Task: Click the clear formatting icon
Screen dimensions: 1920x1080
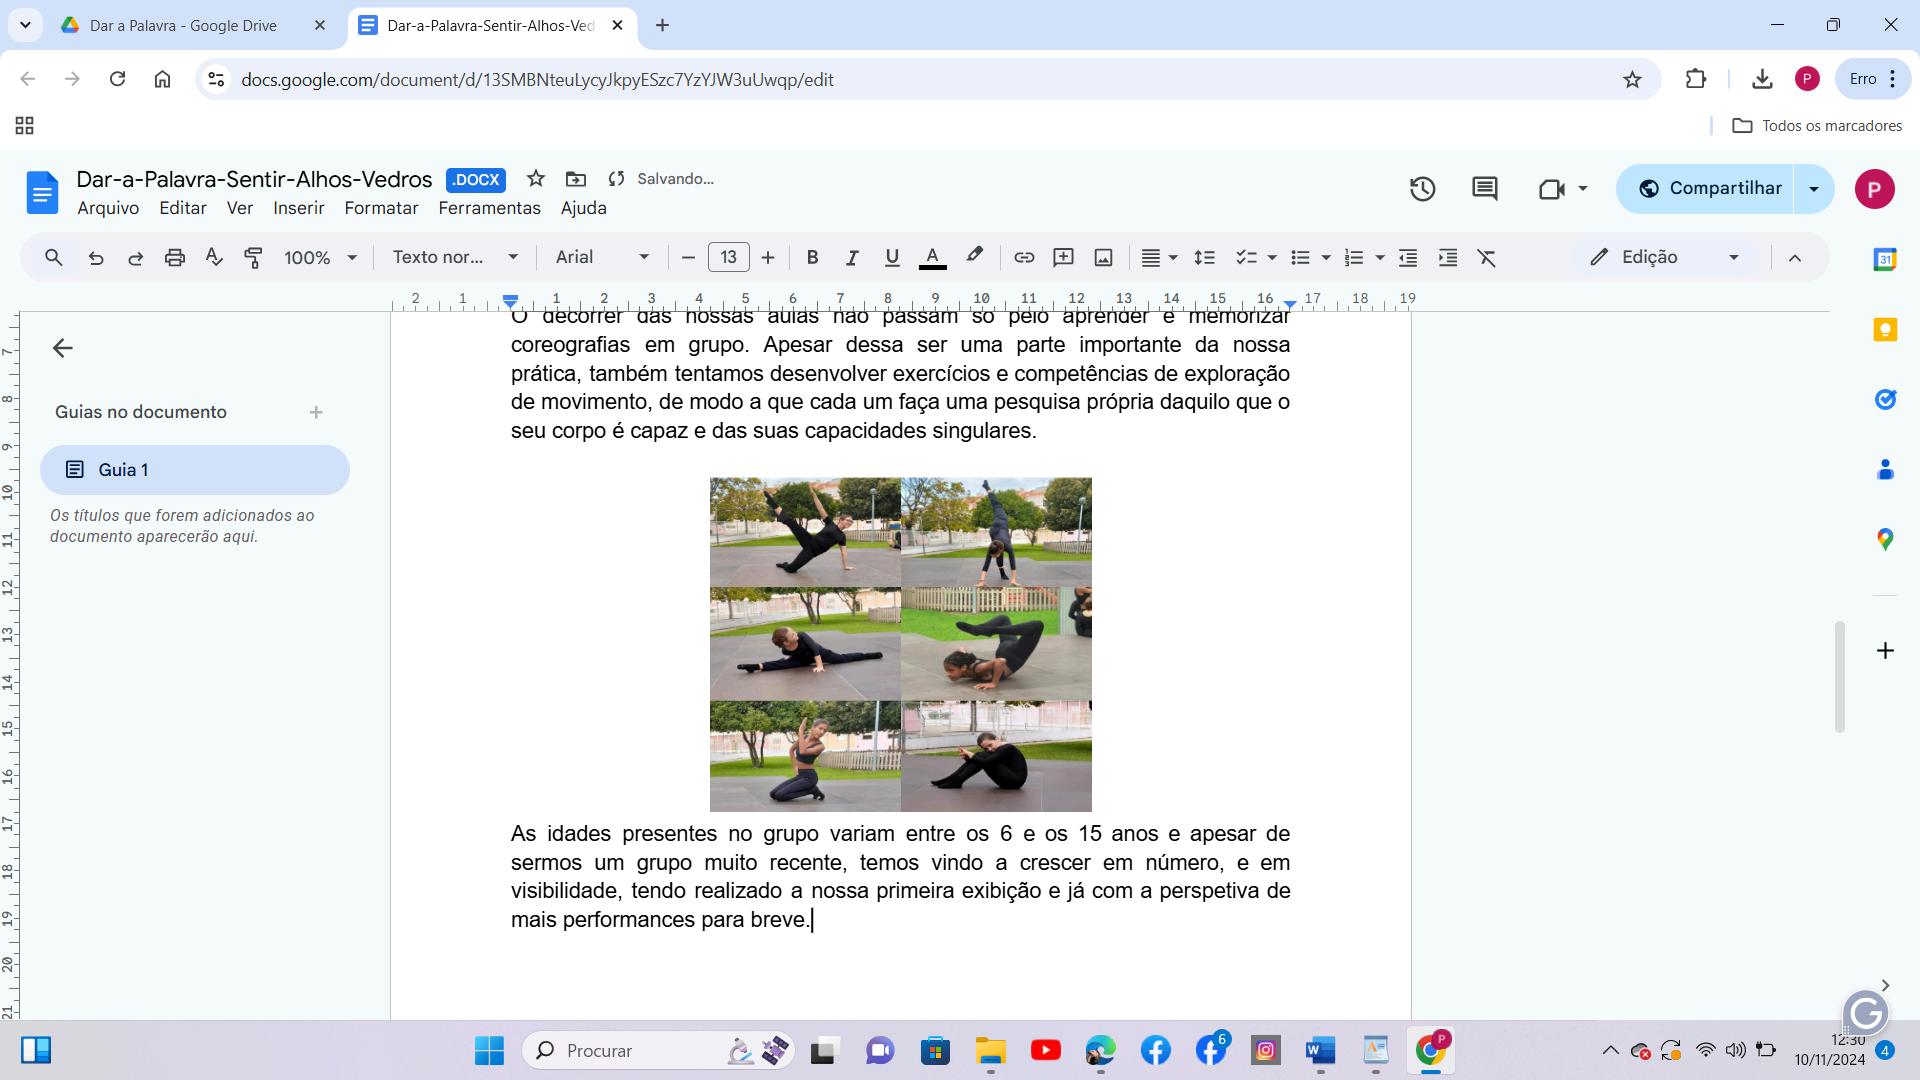Action: 1487,258
